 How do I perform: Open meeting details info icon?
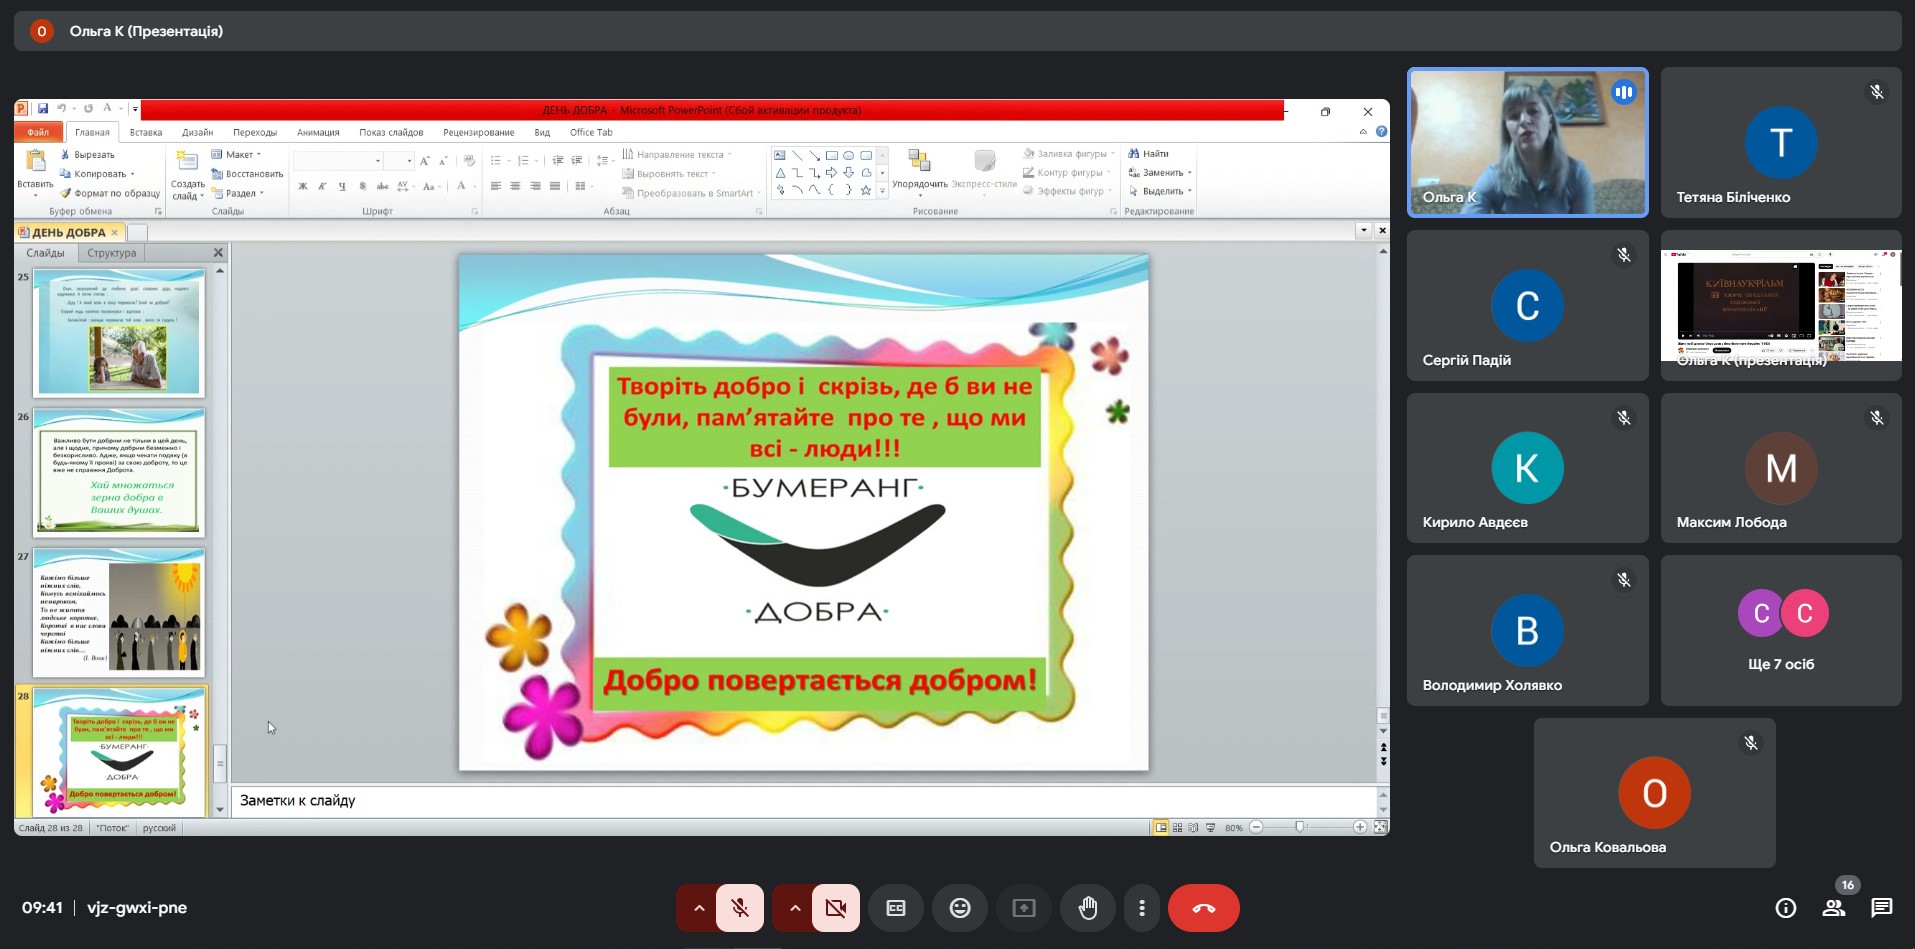(x=1785, y=908)
